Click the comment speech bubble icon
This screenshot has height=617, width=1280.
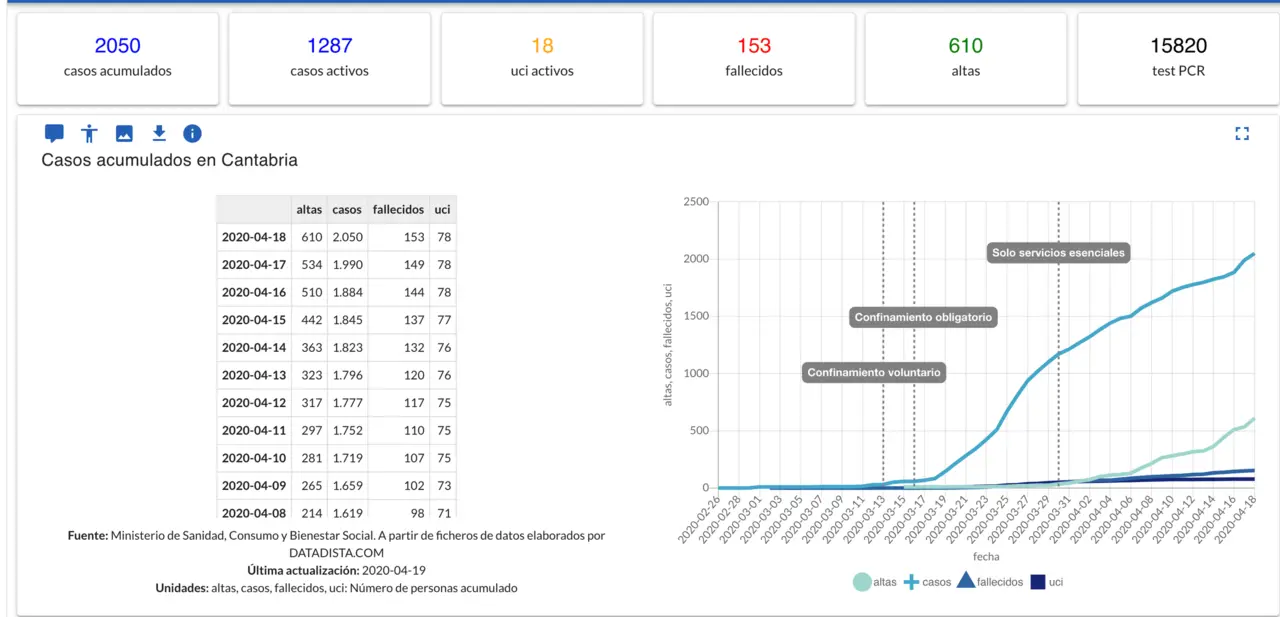54,133
